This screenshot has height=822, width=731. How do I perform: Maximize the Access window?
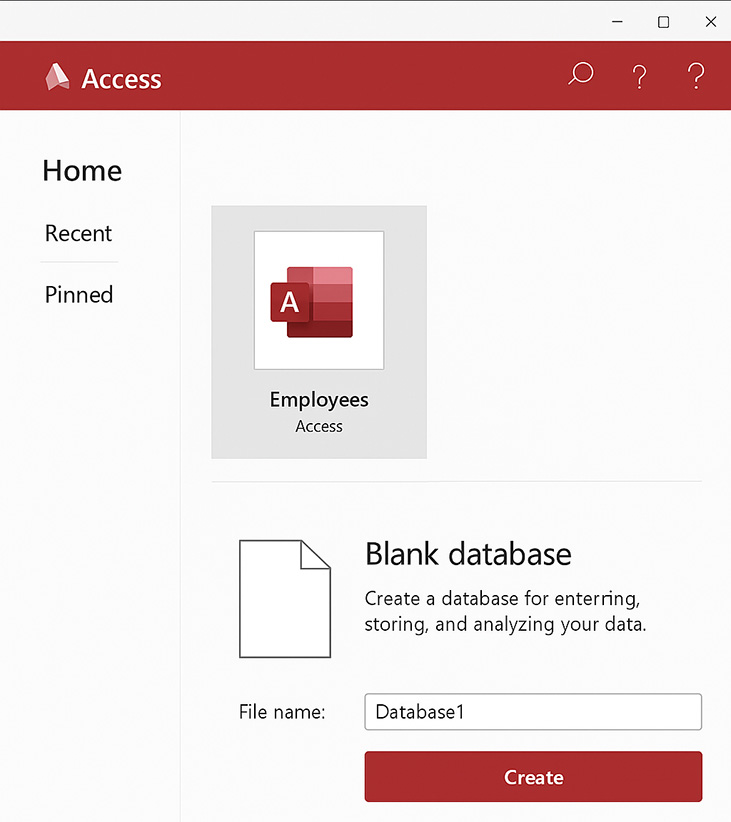click(663, 21)
